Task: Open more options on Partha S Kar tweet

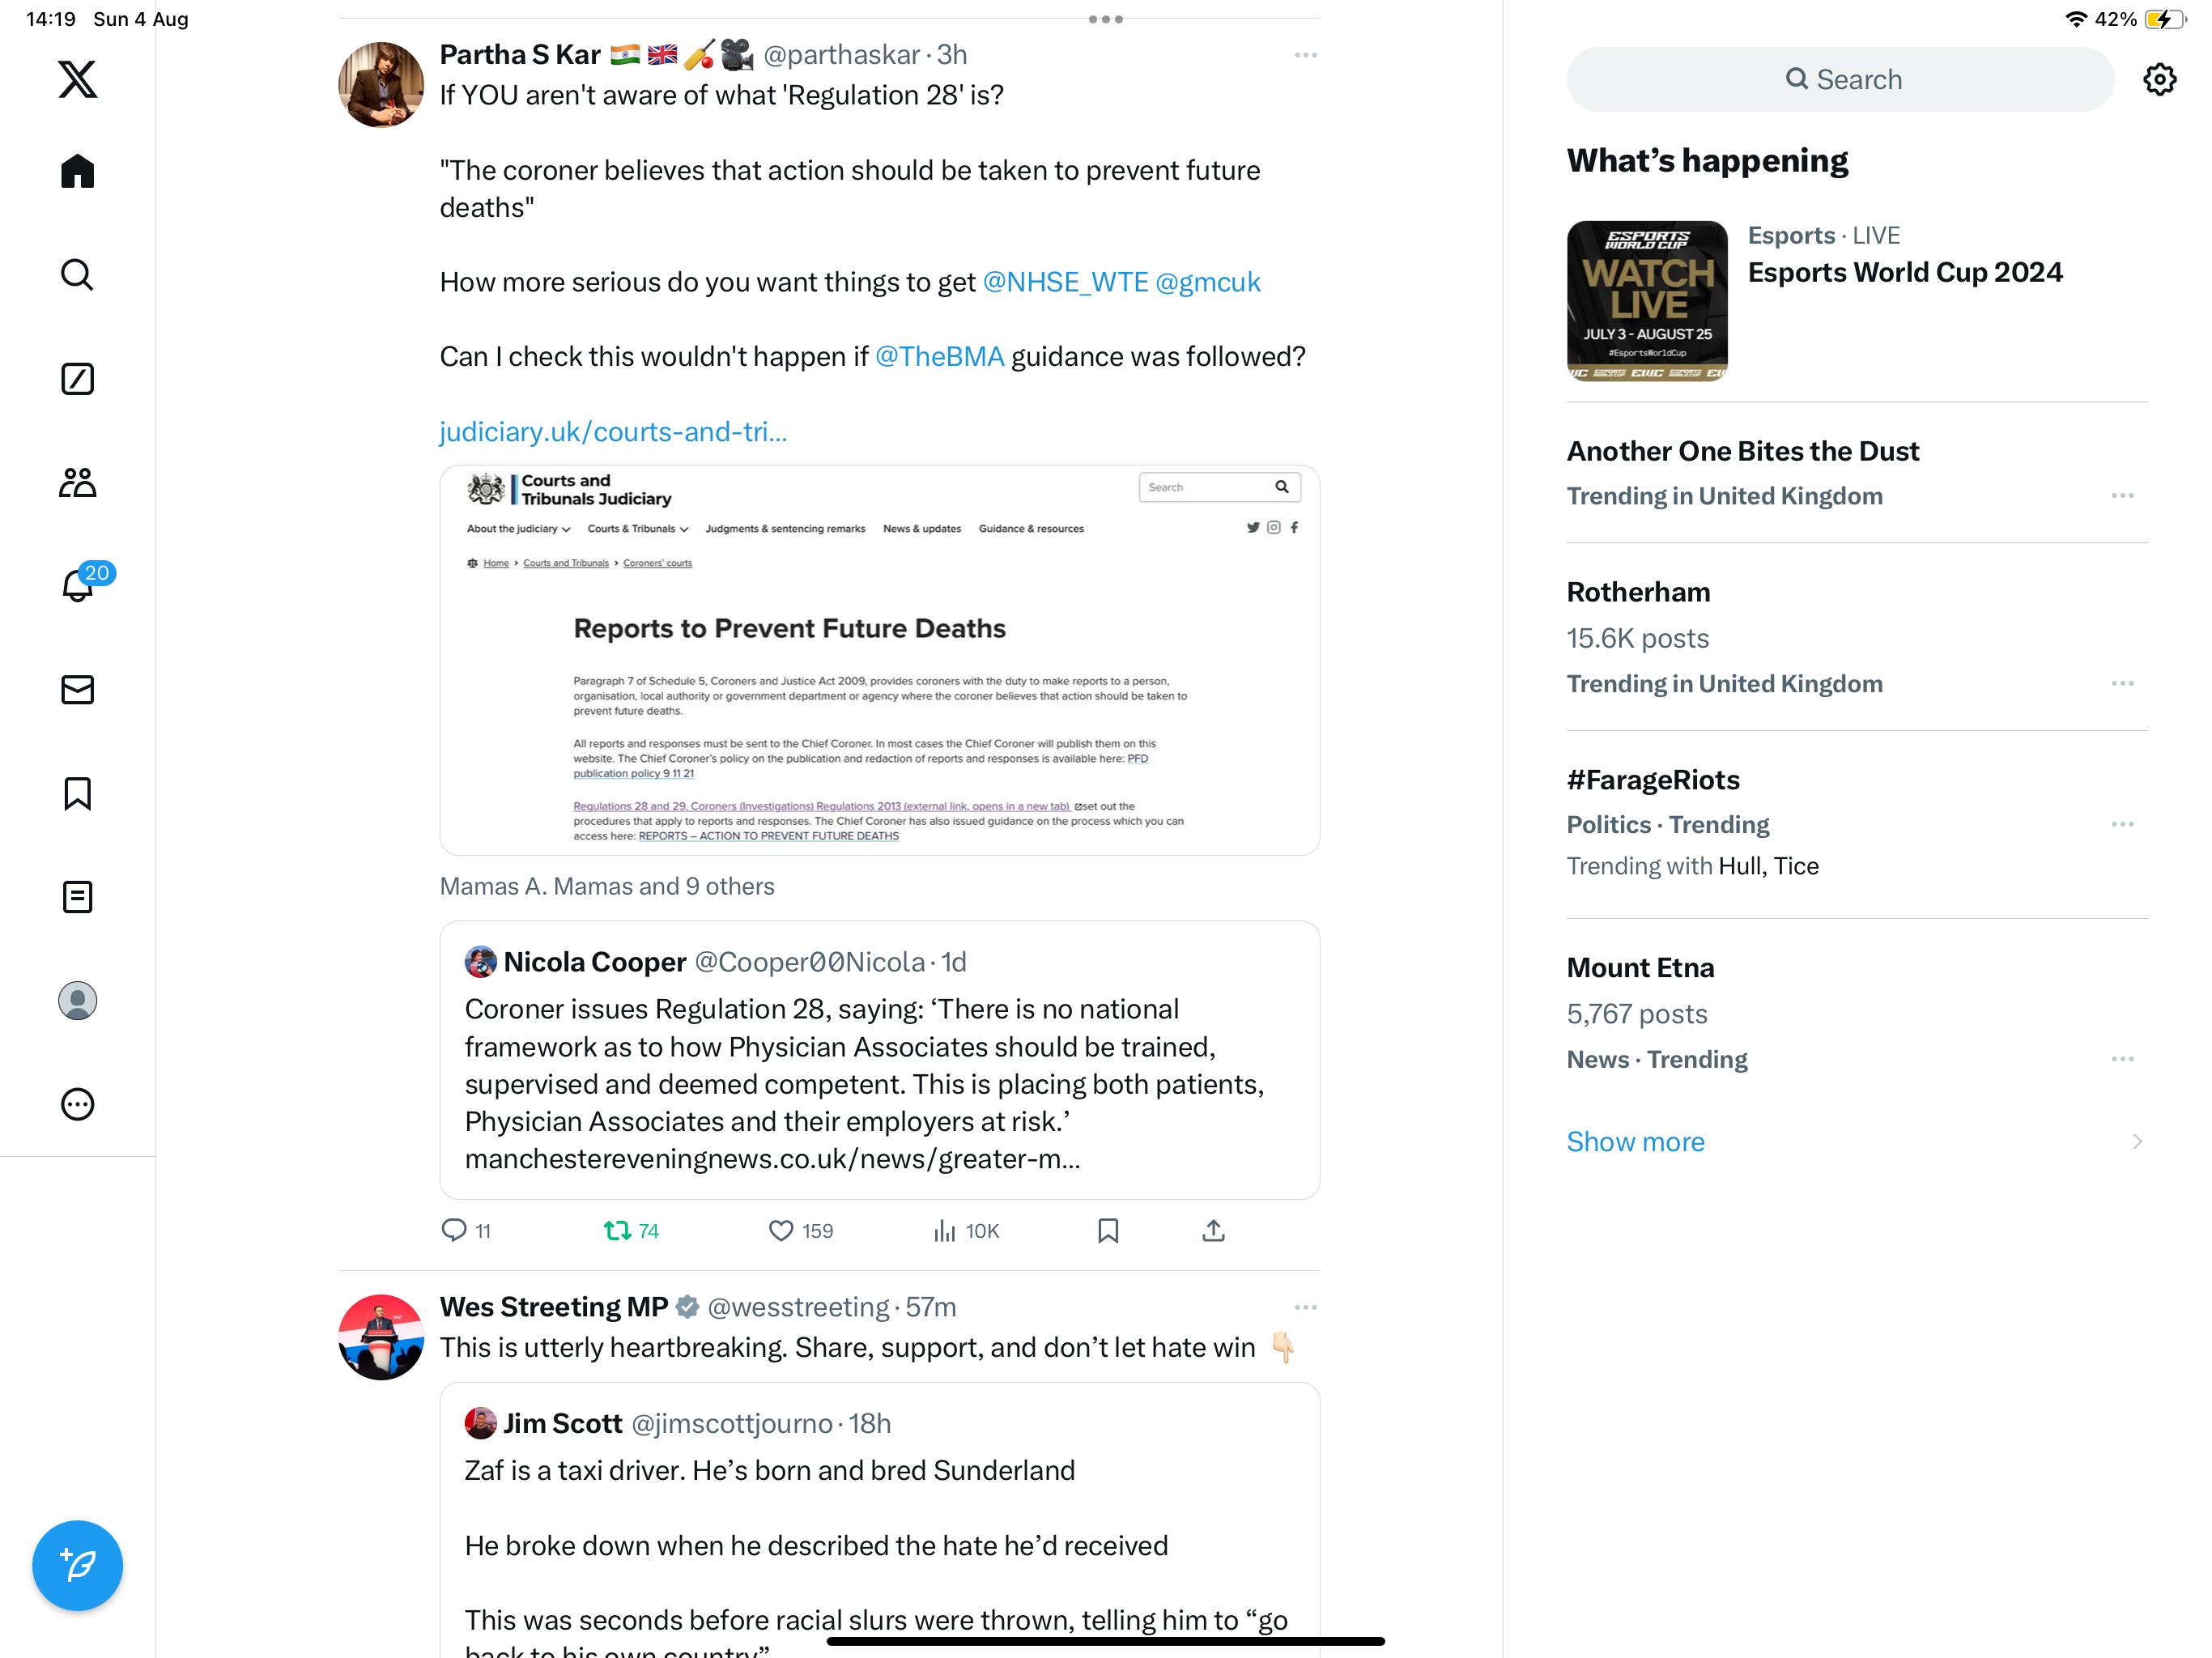Action: tap(1305, 55)
